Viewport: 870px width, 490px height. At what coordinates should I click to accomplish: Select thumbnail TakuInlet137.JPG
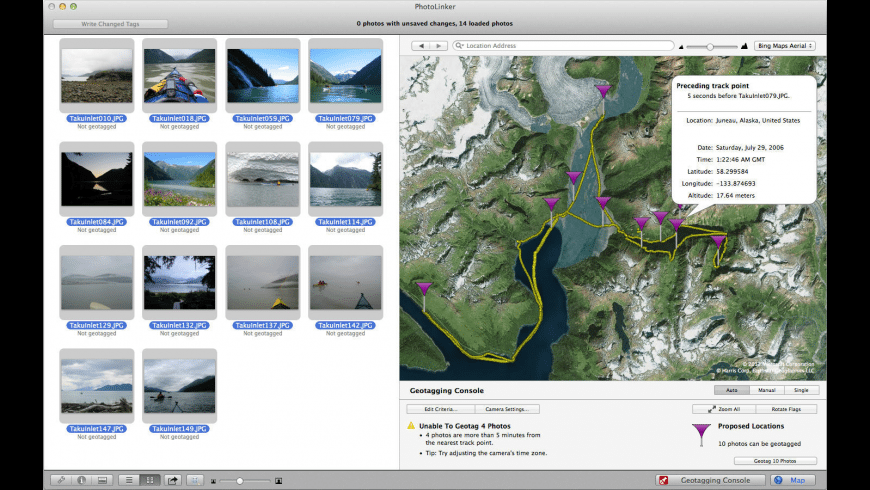click(263, 282)
